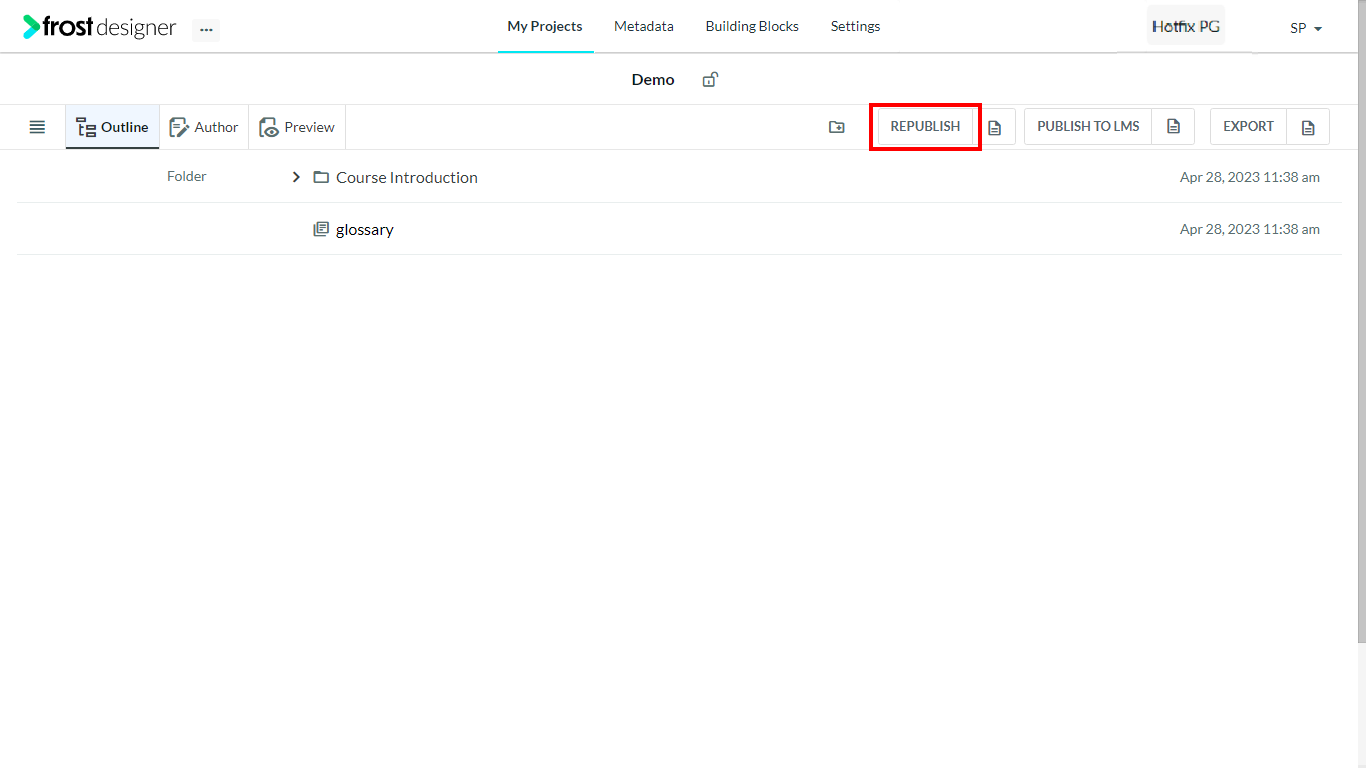1366x768 pixels.
Task: Click the Course Introduction folder icon
Action: coord(321,177)
